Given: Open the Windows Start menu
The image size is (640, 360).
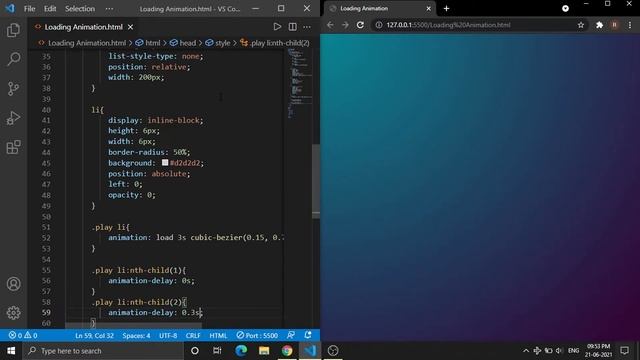Looking at the screenshot, I should [x=11, y=351].
